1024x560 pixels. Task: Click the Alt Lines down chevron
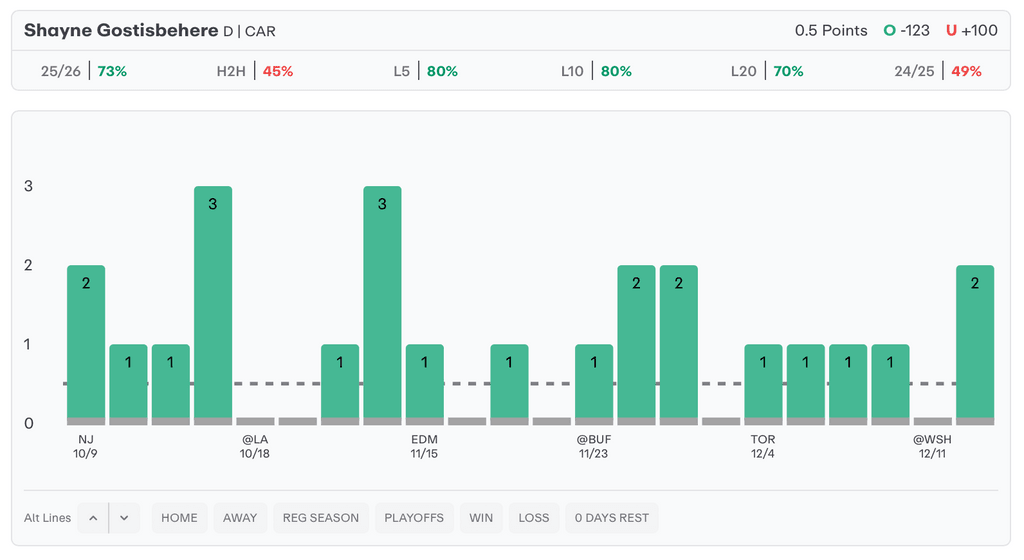124,518
